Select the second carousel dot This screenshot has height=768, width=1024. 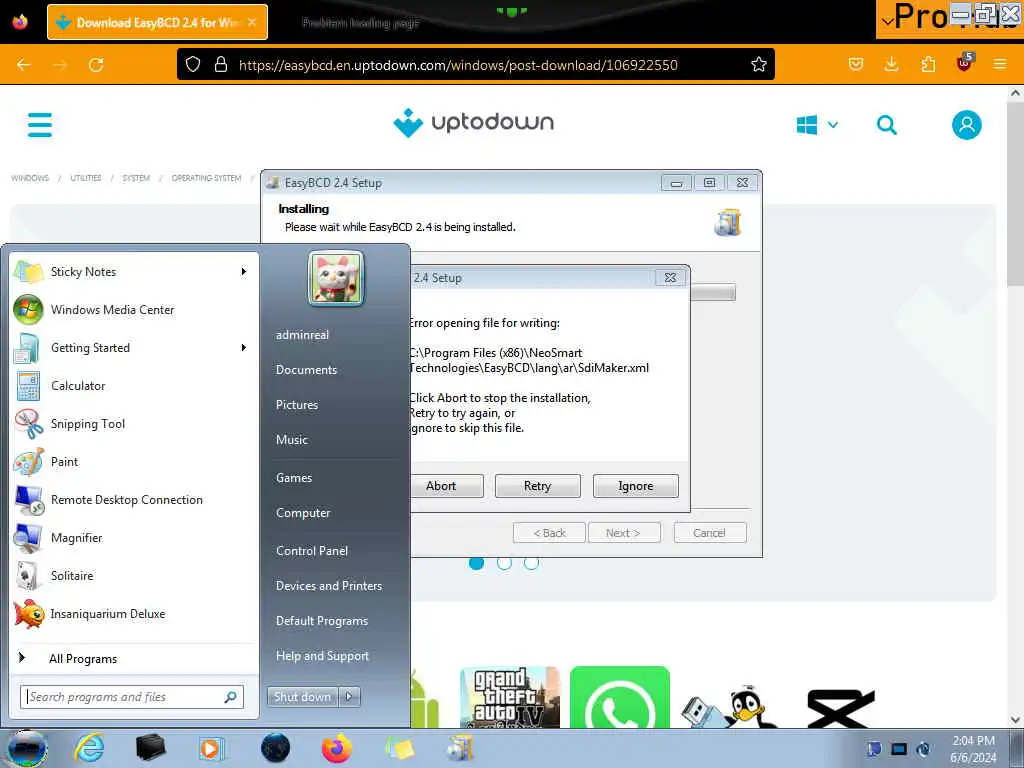(504, 562)
